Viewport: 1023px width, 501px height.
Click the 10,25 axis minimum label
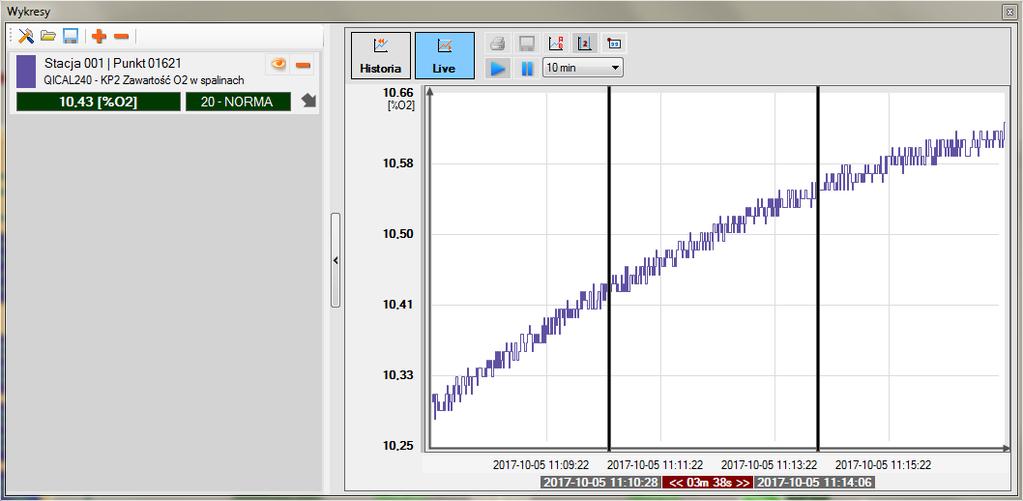(x=398, y=446)
